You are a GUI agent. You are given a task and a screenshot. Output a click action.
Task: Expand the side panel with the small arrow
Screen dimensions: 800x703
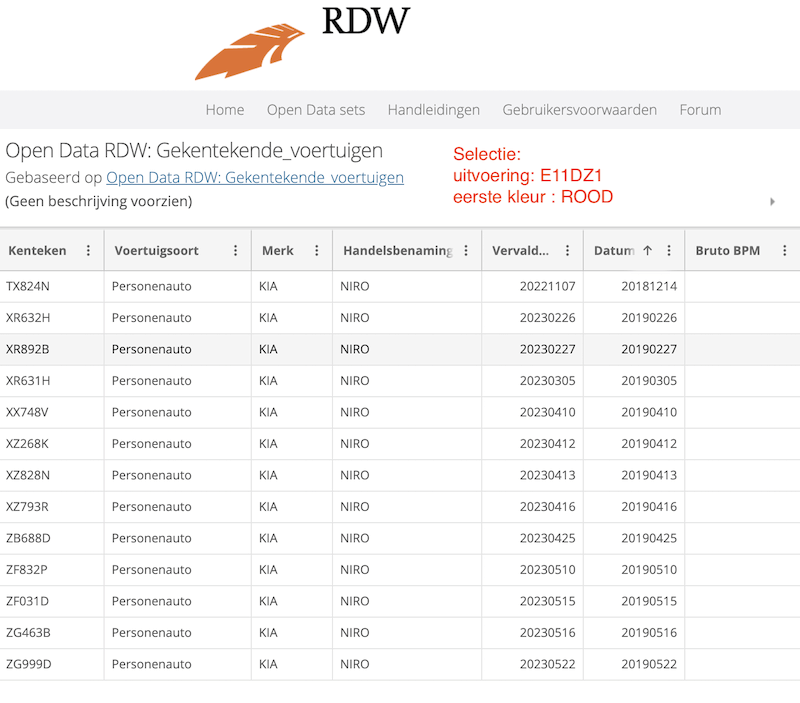point(772,202)
